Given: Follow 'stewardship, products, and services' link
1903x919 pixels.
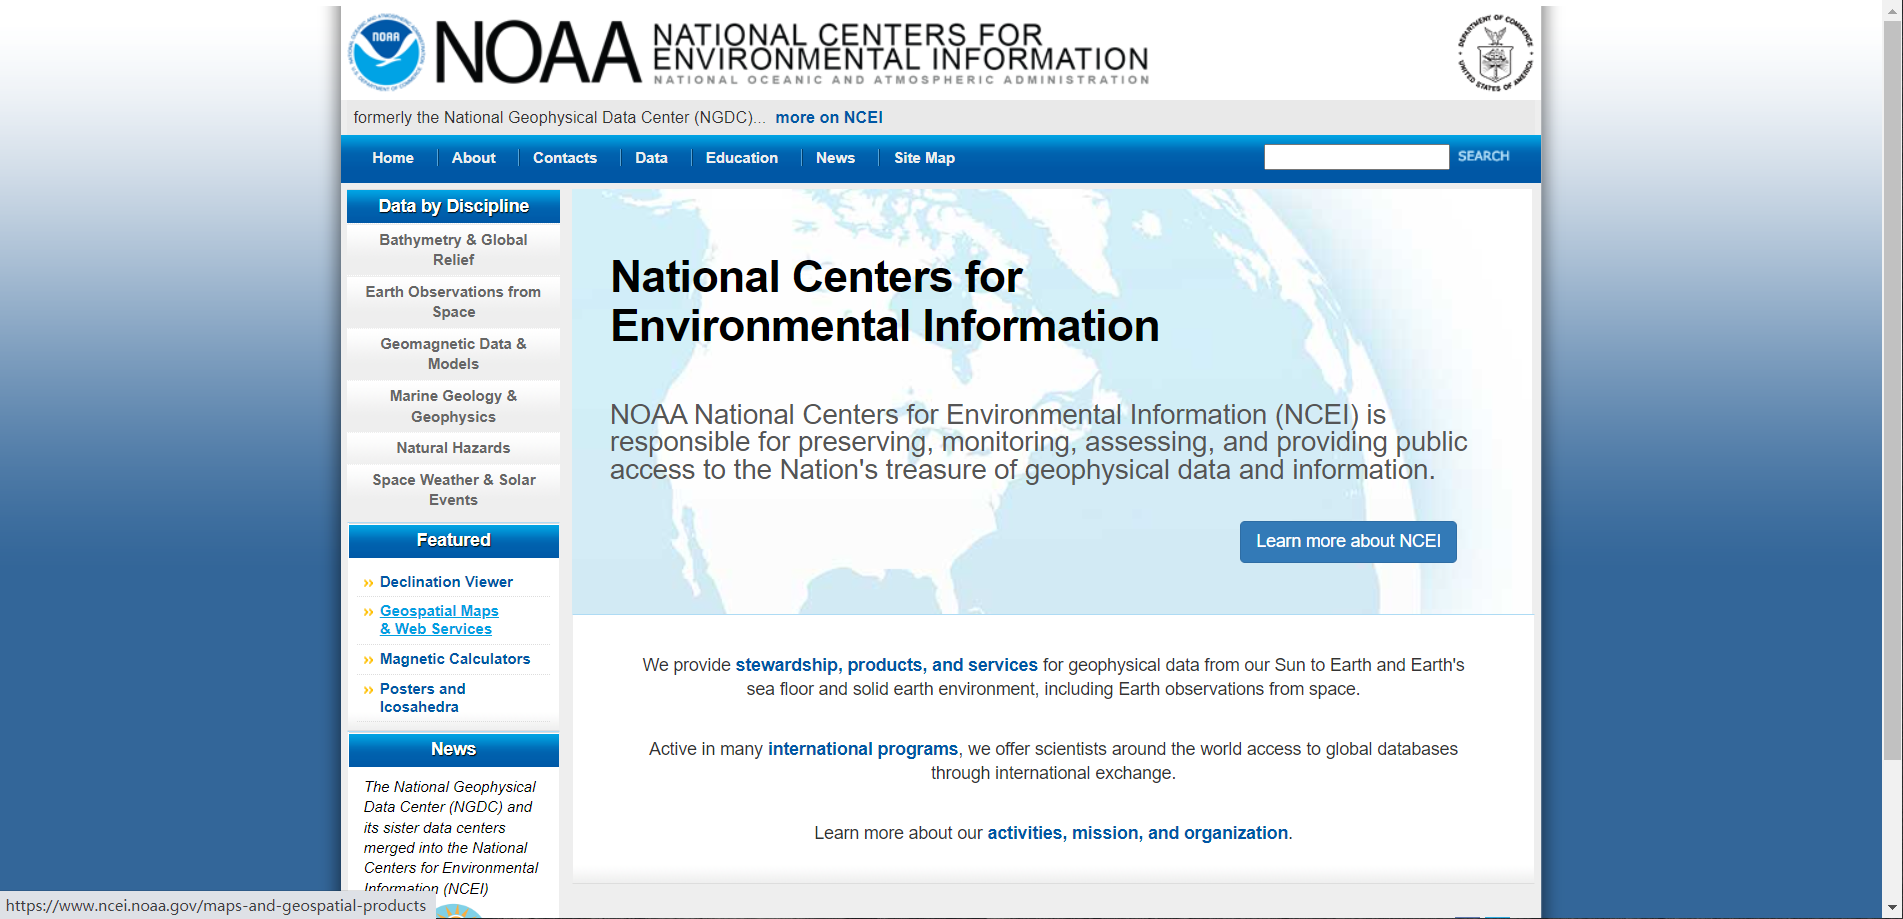Looking at the screenshot, I should coord(886,665).
